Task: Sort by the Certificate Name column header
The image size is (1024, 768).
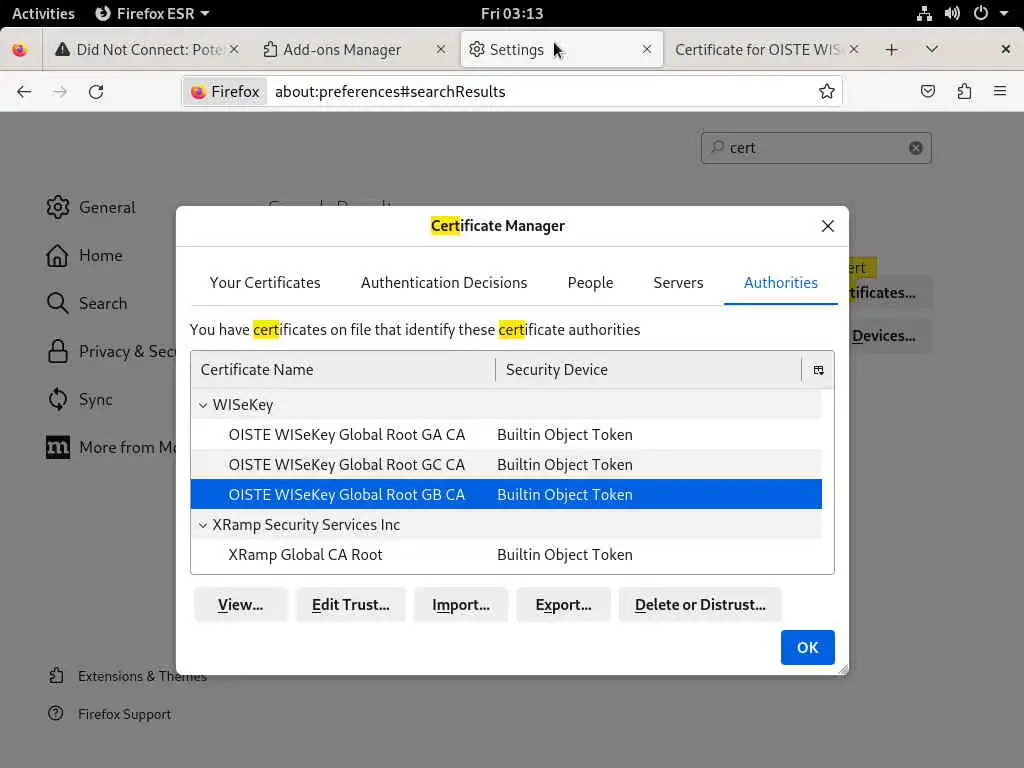Action: tap(343, 370)
